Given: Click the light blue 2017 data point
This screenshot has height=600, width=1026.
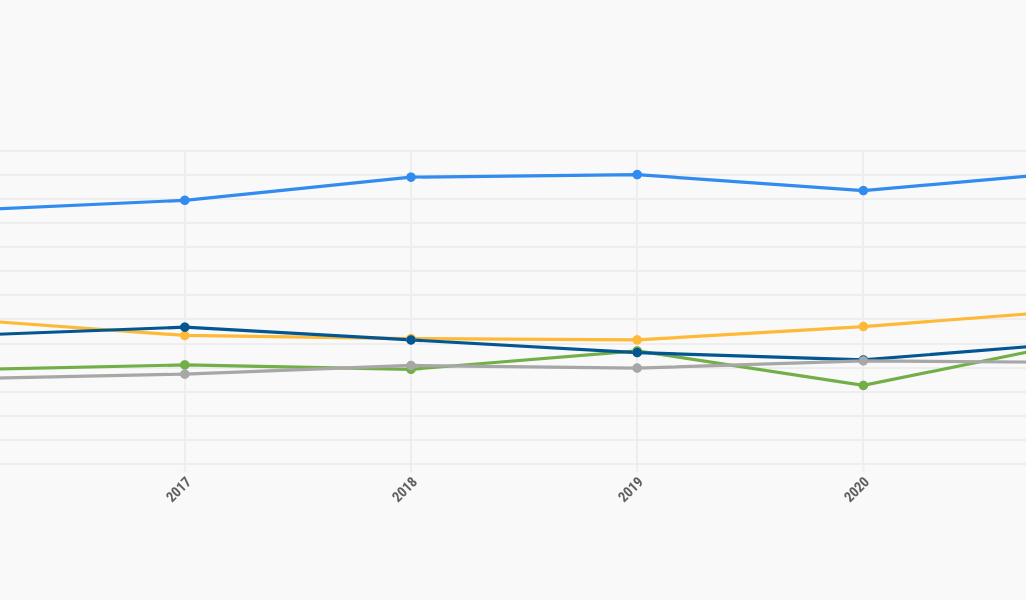Looking at the screenshot, I should click(x=185, y=200).
